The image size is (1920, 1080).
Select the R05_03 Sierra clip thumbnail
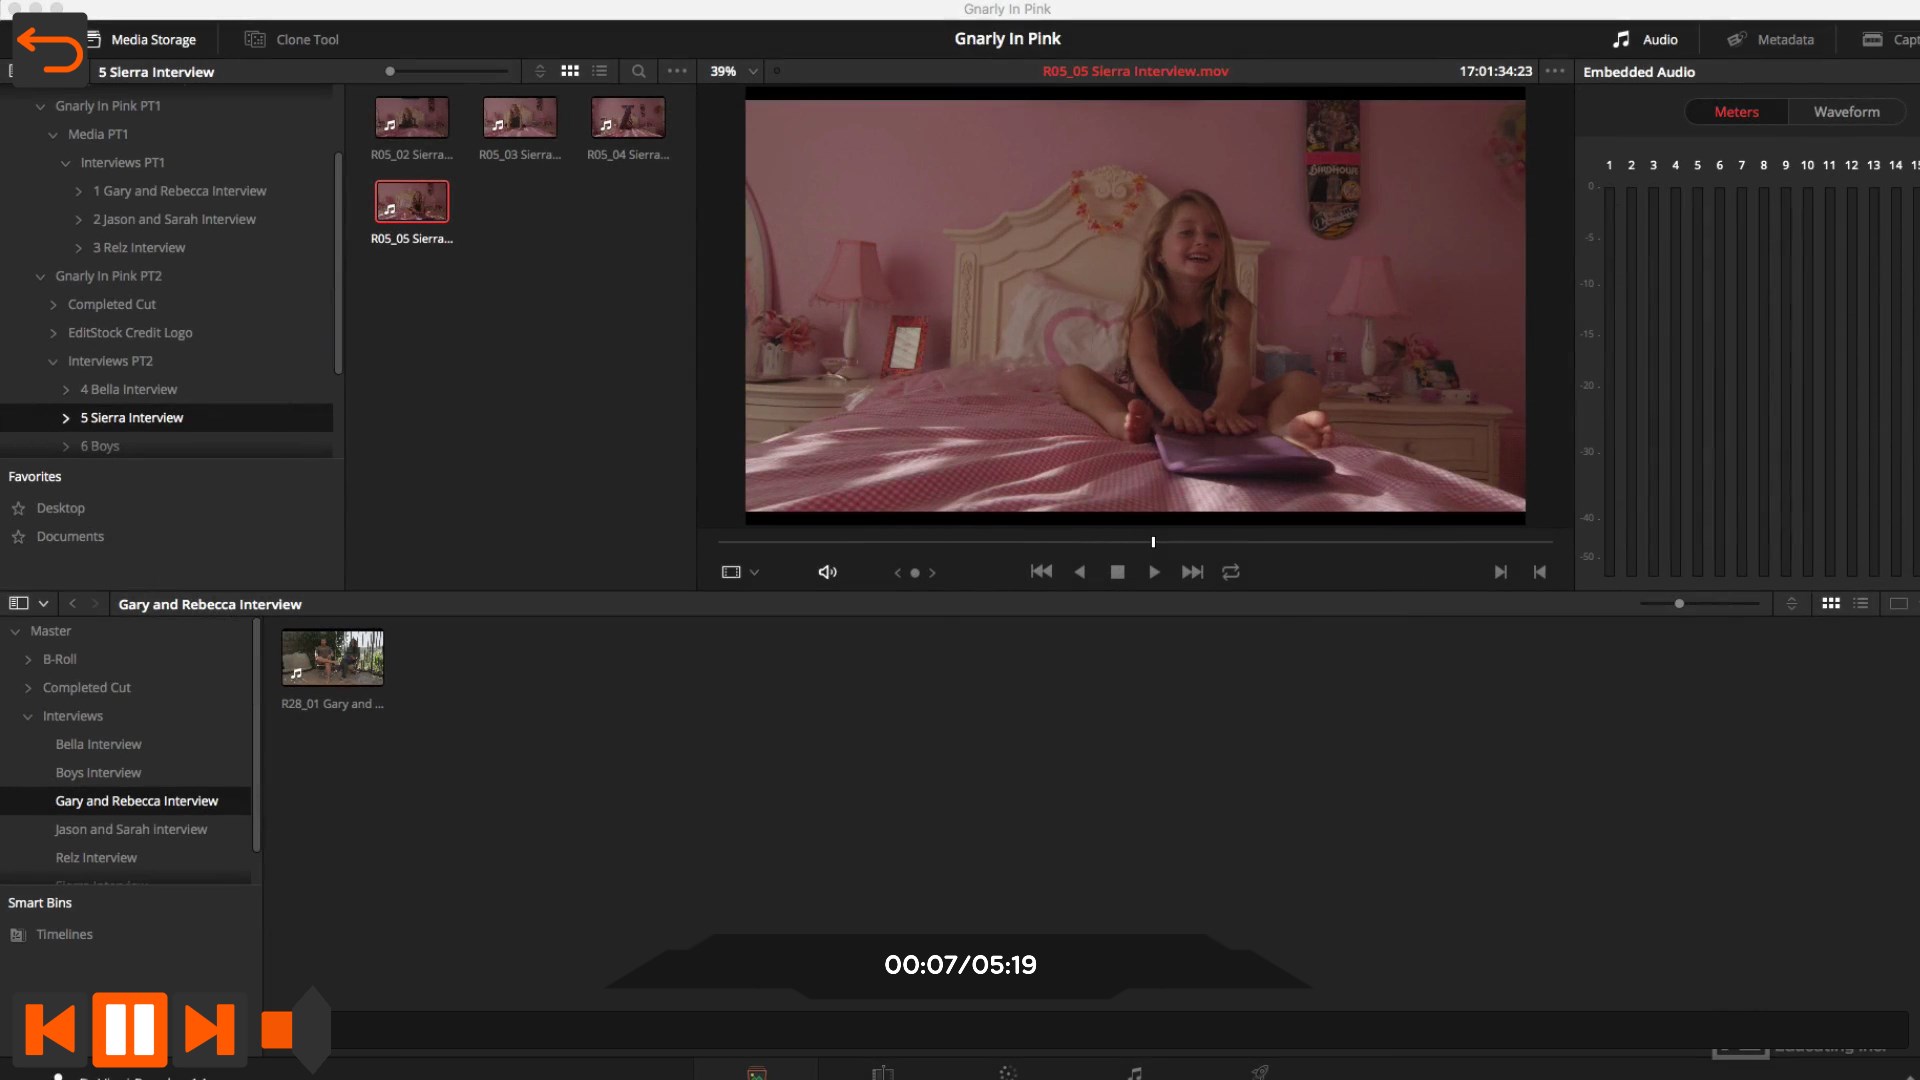coord(520,118)
